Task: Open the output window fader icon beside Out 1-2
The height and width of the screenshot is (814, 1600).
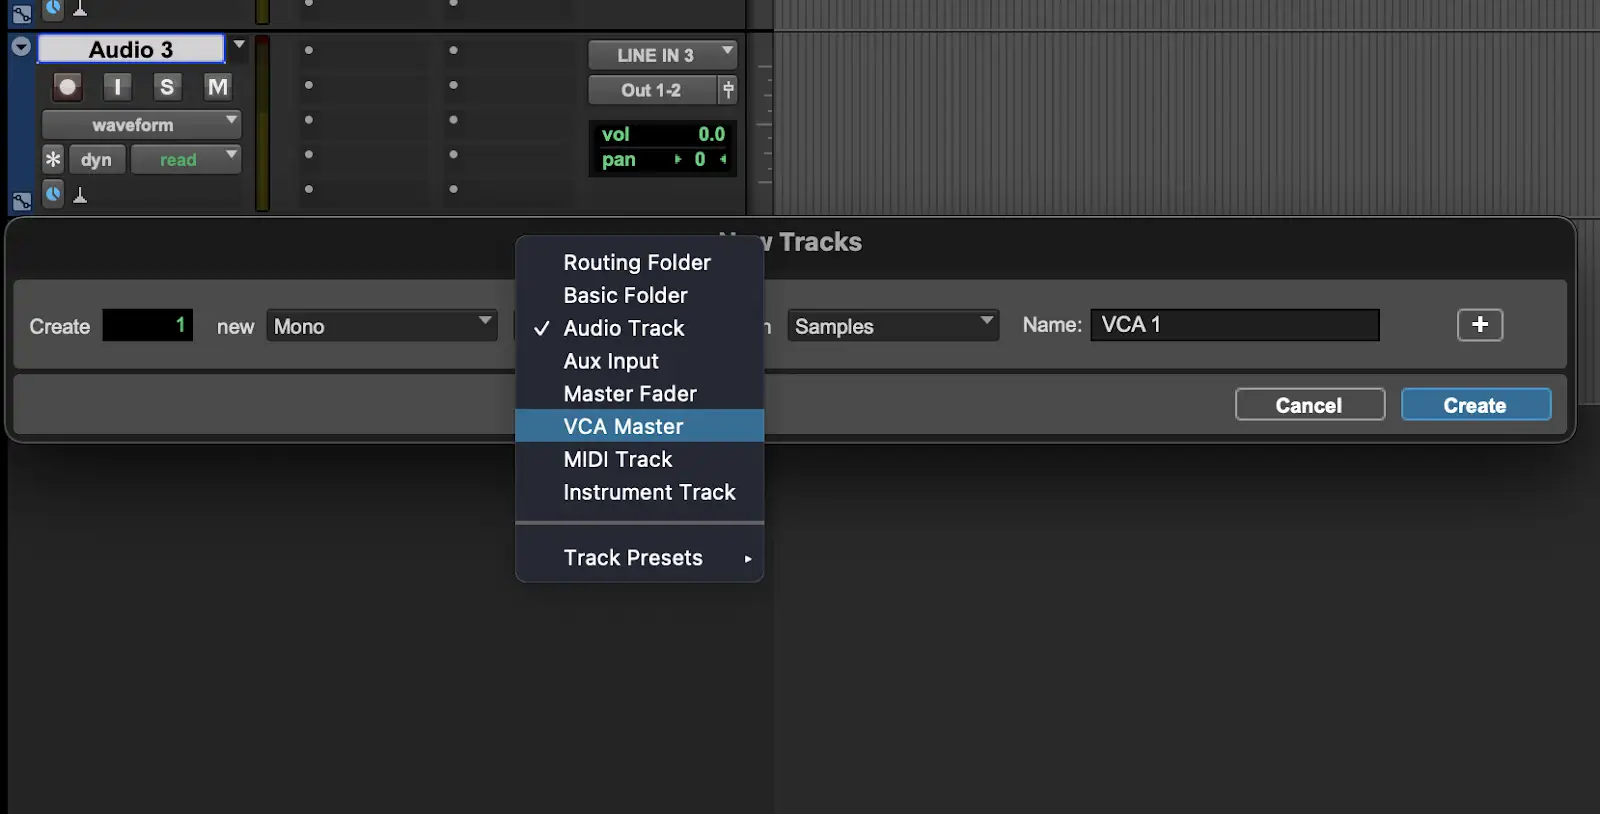Action: pyautogui.click(x=728, y=90)
